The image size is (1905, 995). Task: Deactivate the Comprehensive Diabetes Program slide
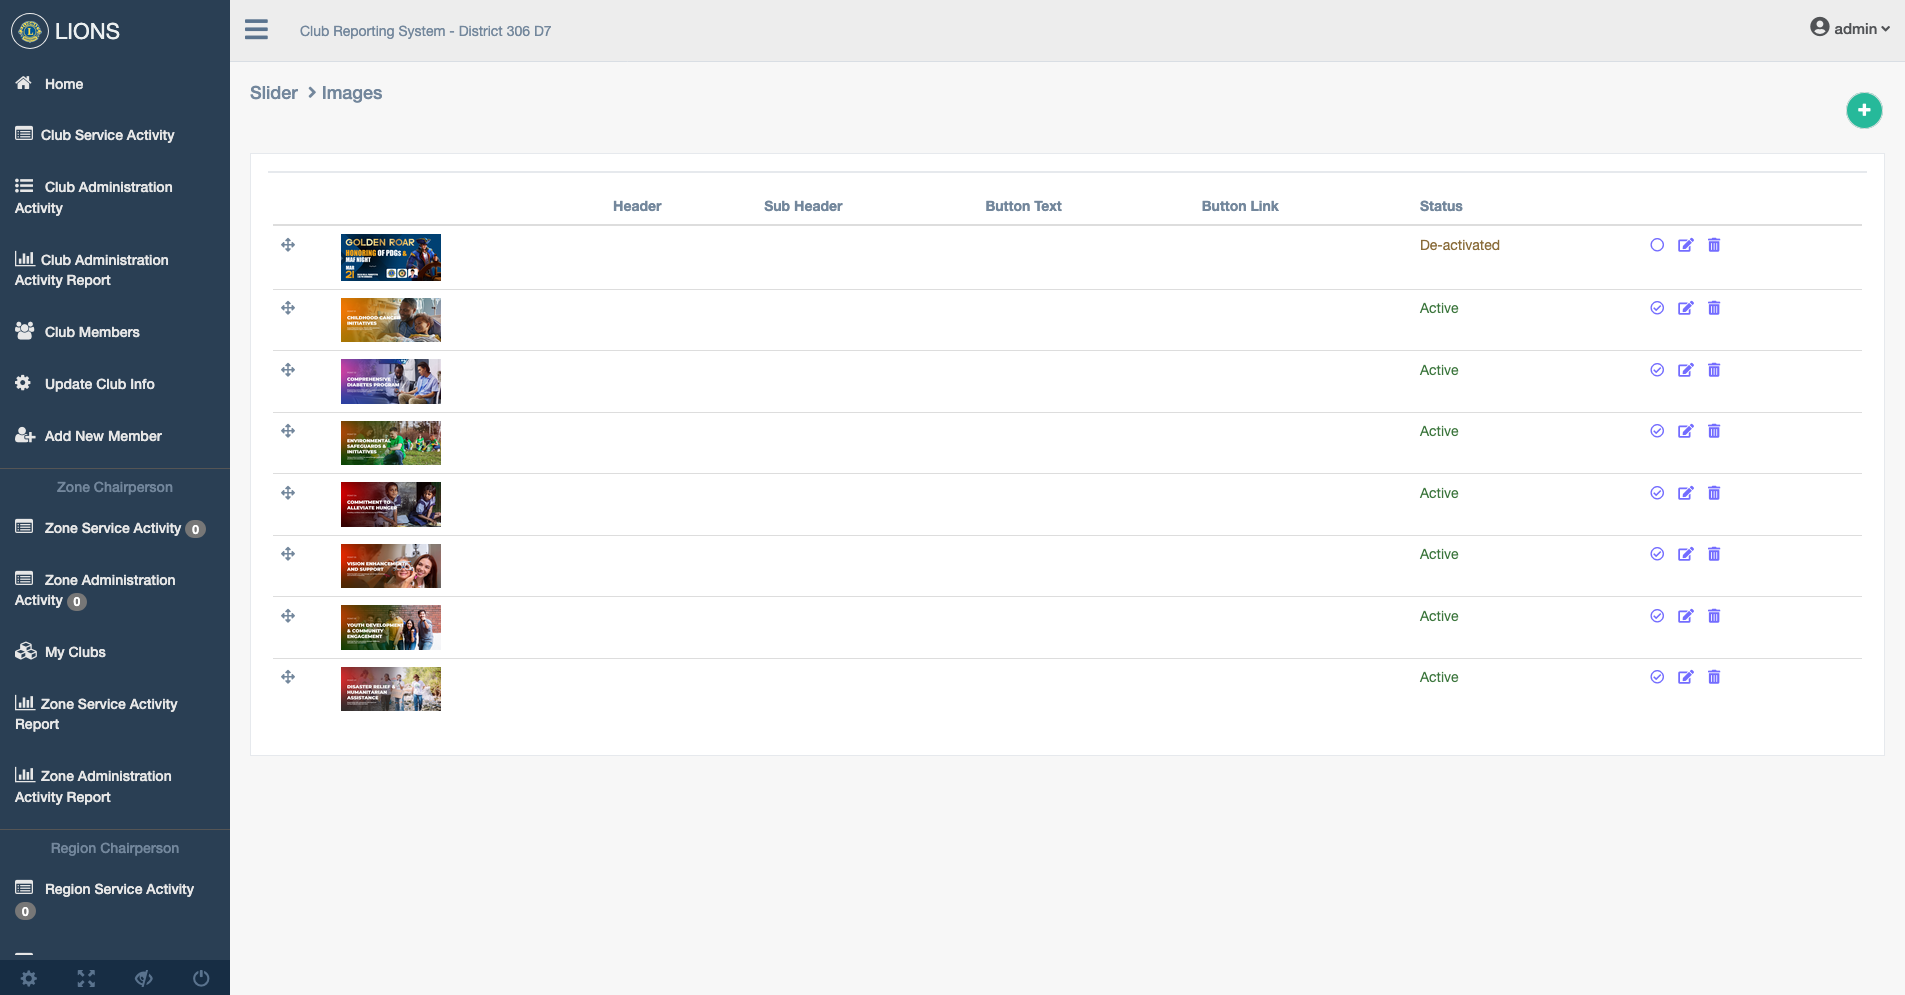pyautogui.click(x=1657, y=370)
